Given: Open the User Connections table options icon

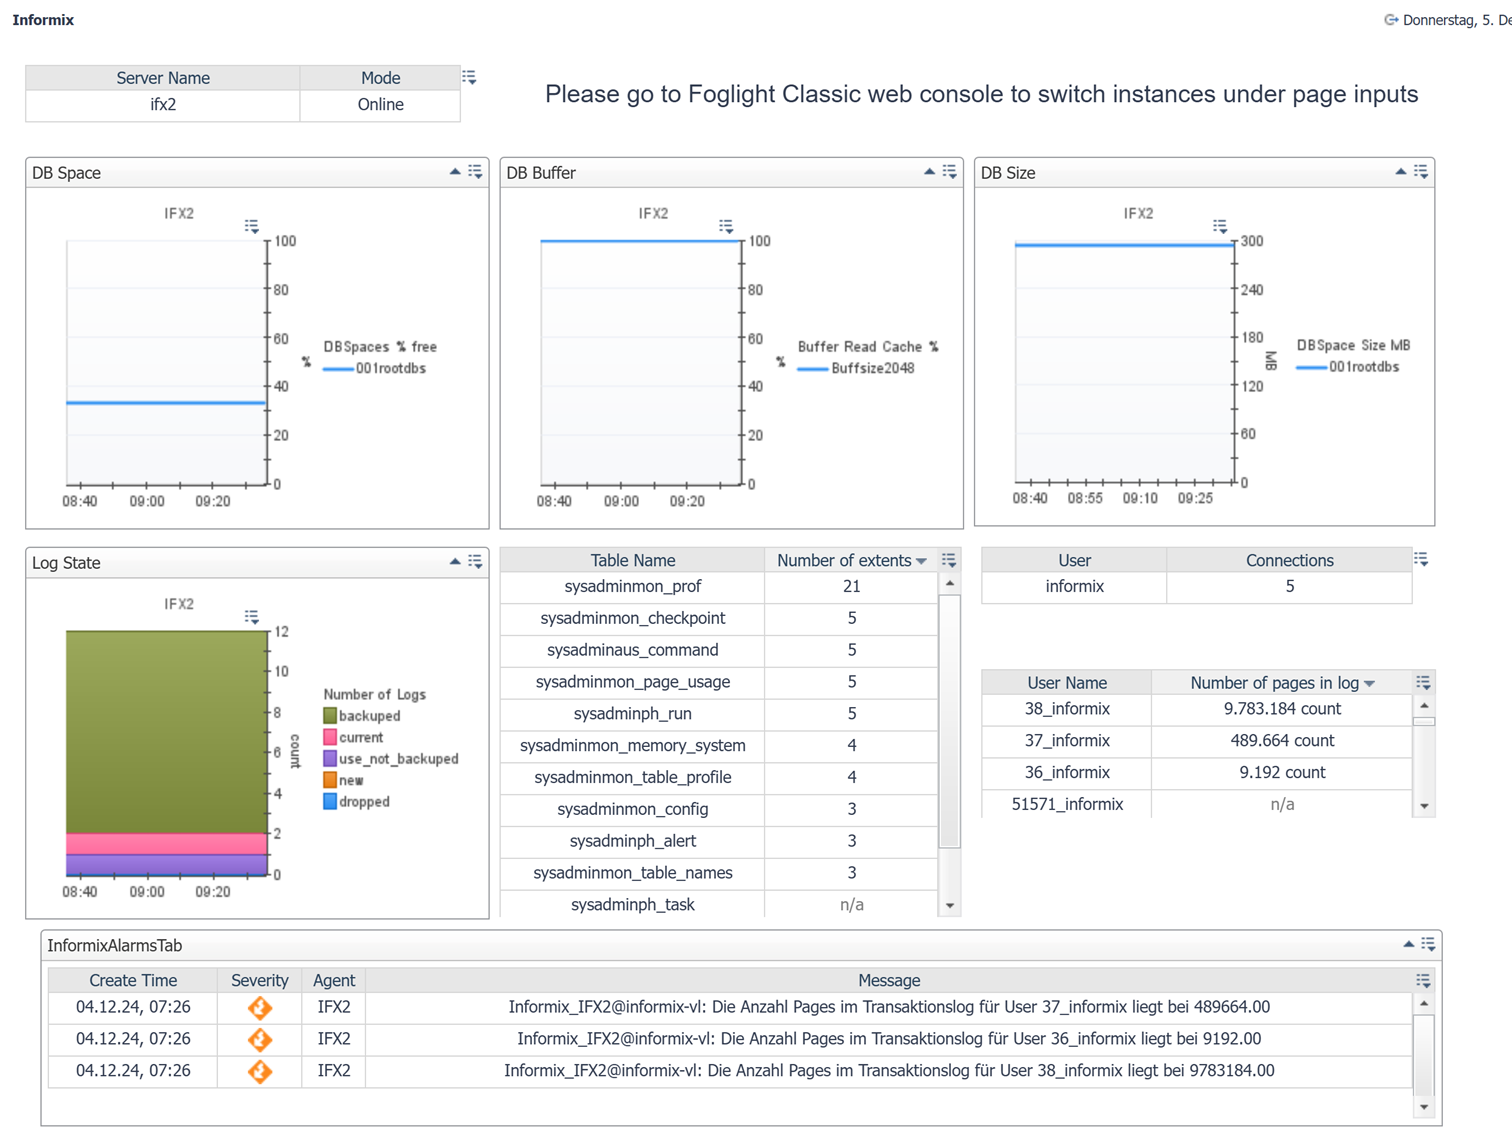Looking at the screenshot, I should (x=1421, y=560).
